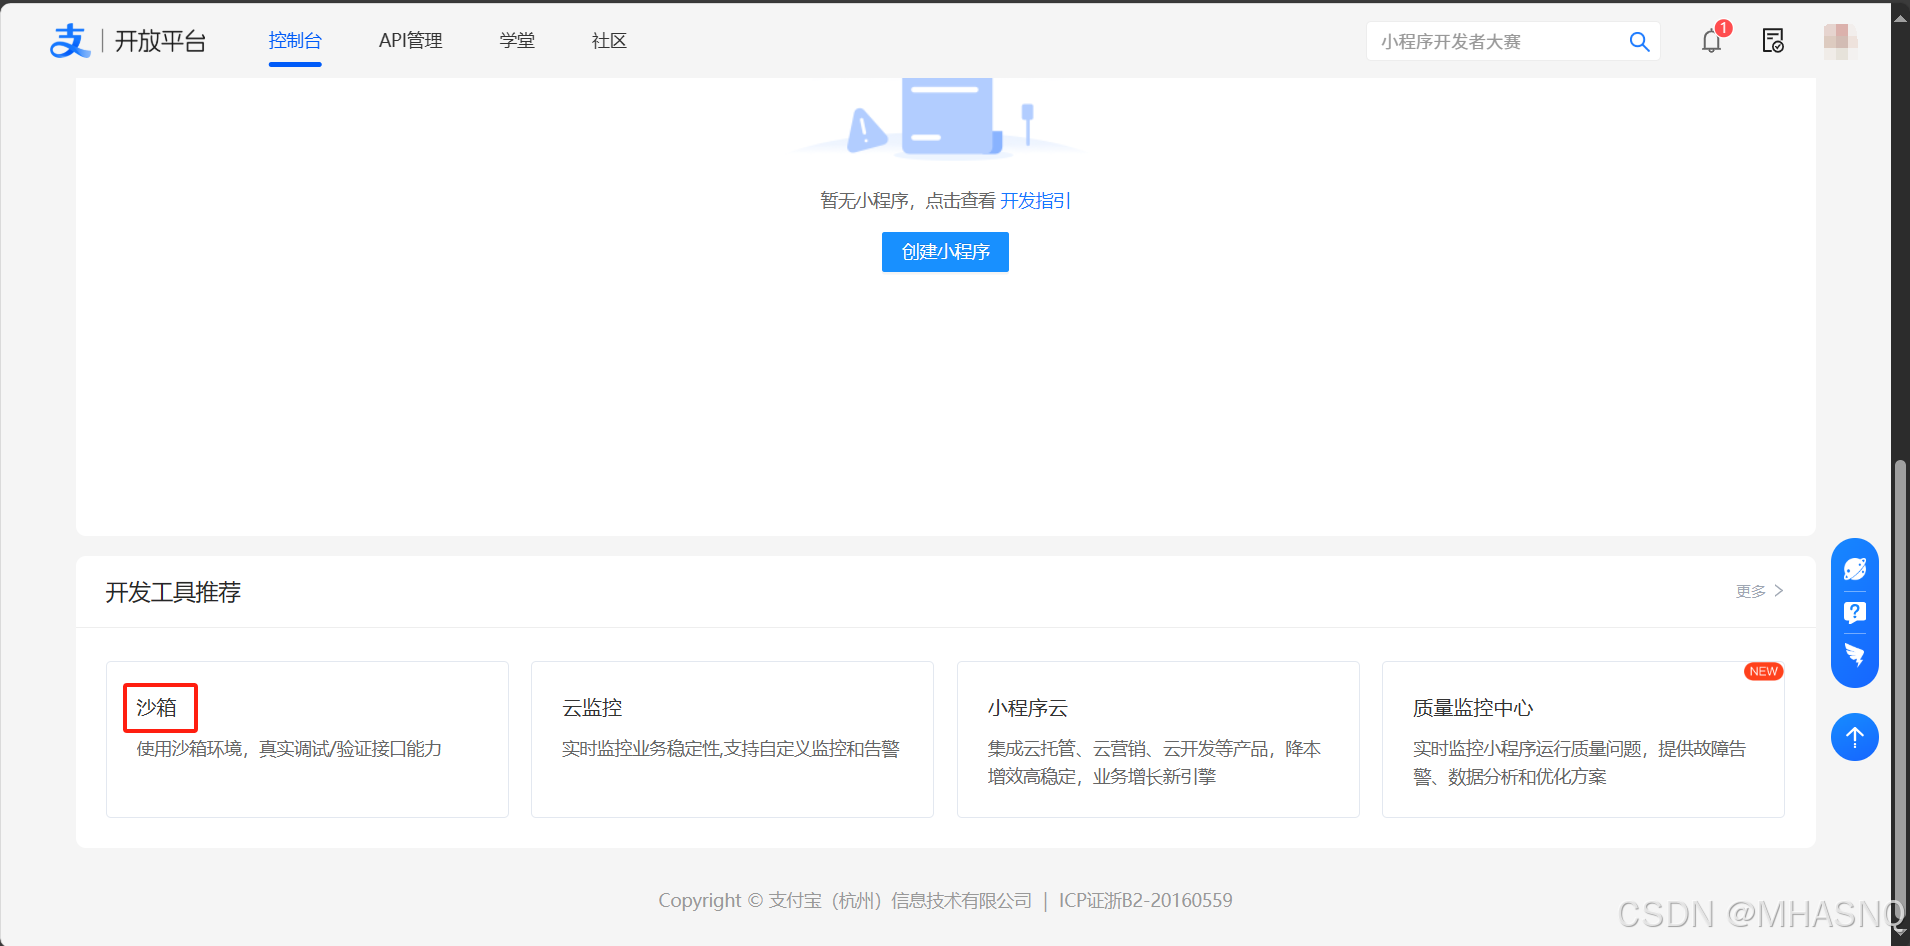Focus the 小程序开发者大赛 search field
The width and height of the screenshot is (1910, 946).
pyautogui.click(x=1513, y=42)
